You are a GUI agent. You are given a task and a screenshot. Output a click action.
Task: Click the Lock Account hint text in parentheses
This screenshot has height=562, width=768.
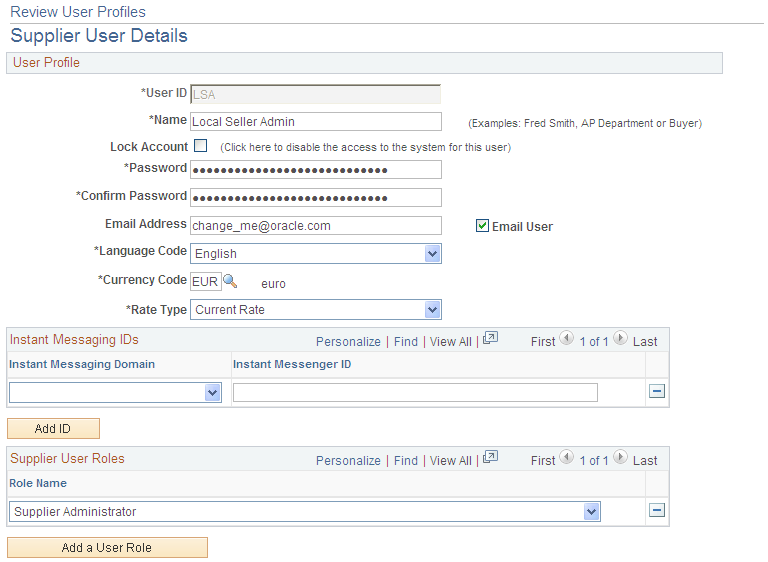coord(365,147)
